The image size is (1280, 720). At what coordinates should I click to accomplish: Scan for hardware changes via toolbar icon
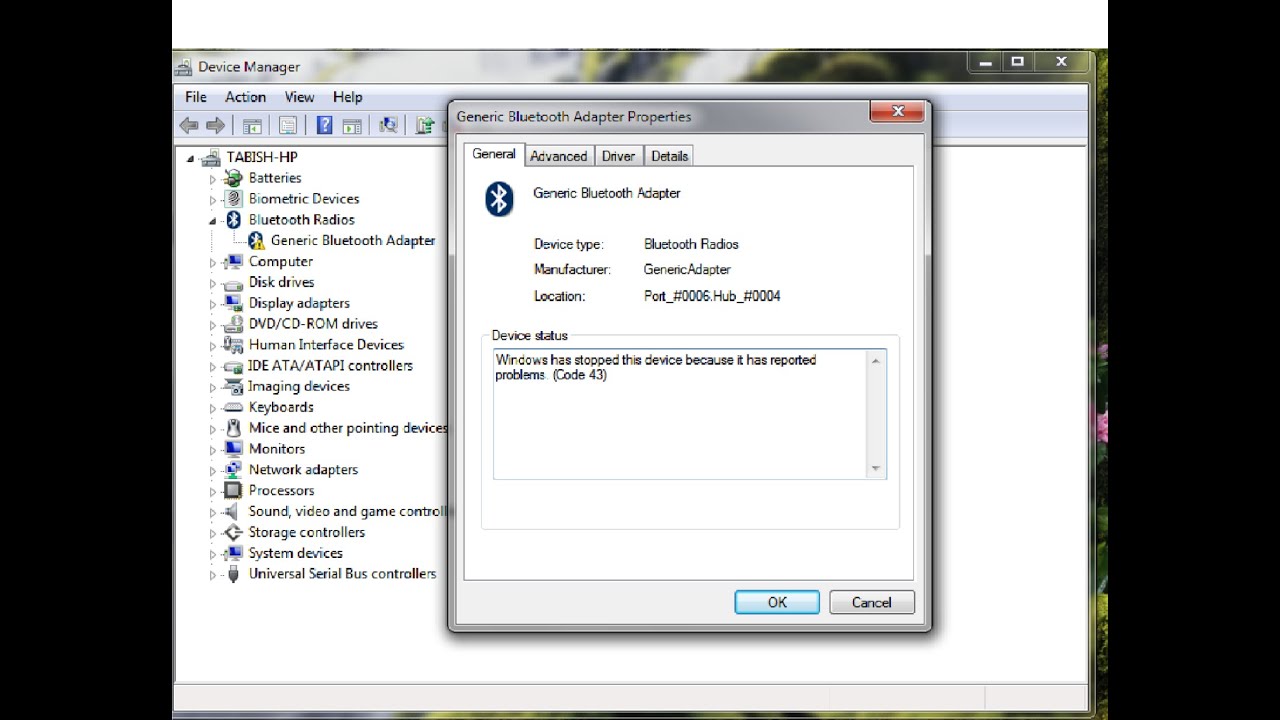coord(388,125)
